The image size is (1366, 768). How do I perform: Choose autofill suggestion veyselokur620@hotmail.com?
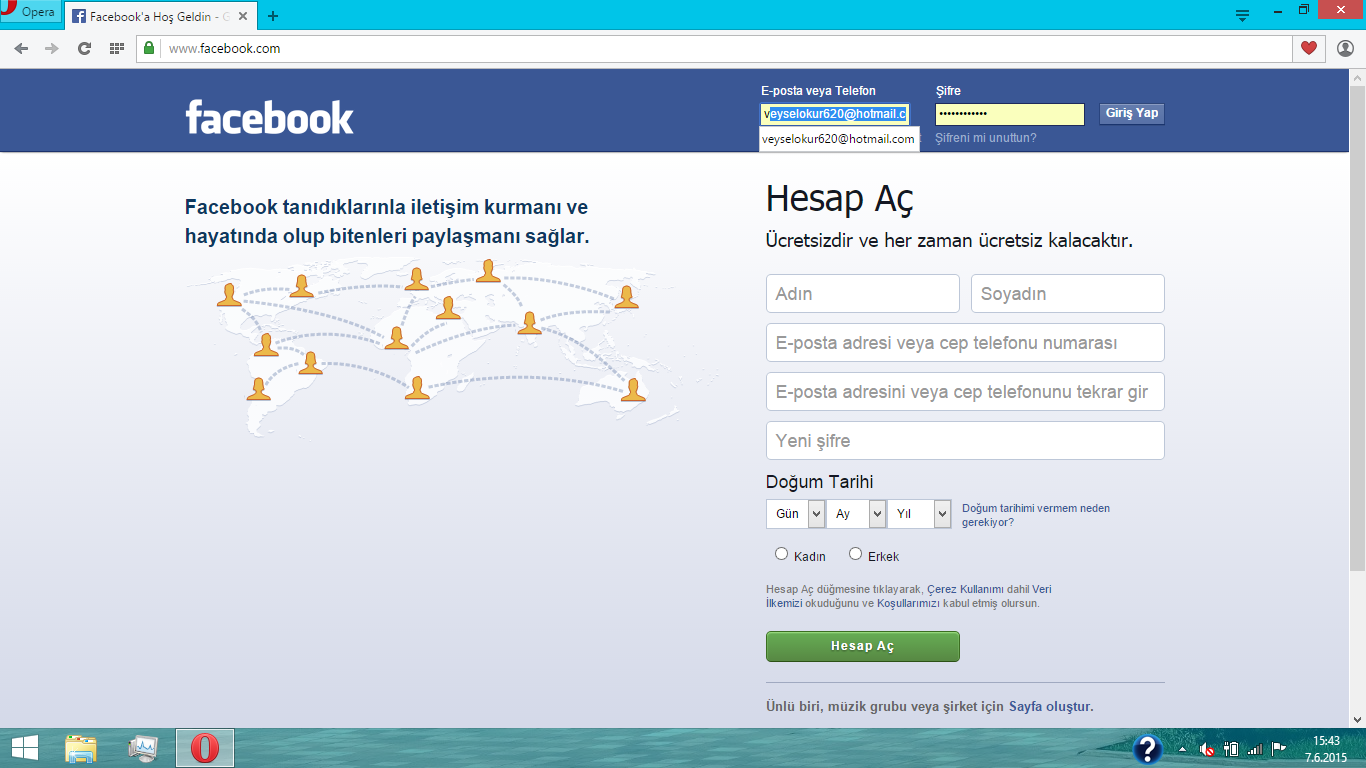pyautogui.click(x=838, y=139)
